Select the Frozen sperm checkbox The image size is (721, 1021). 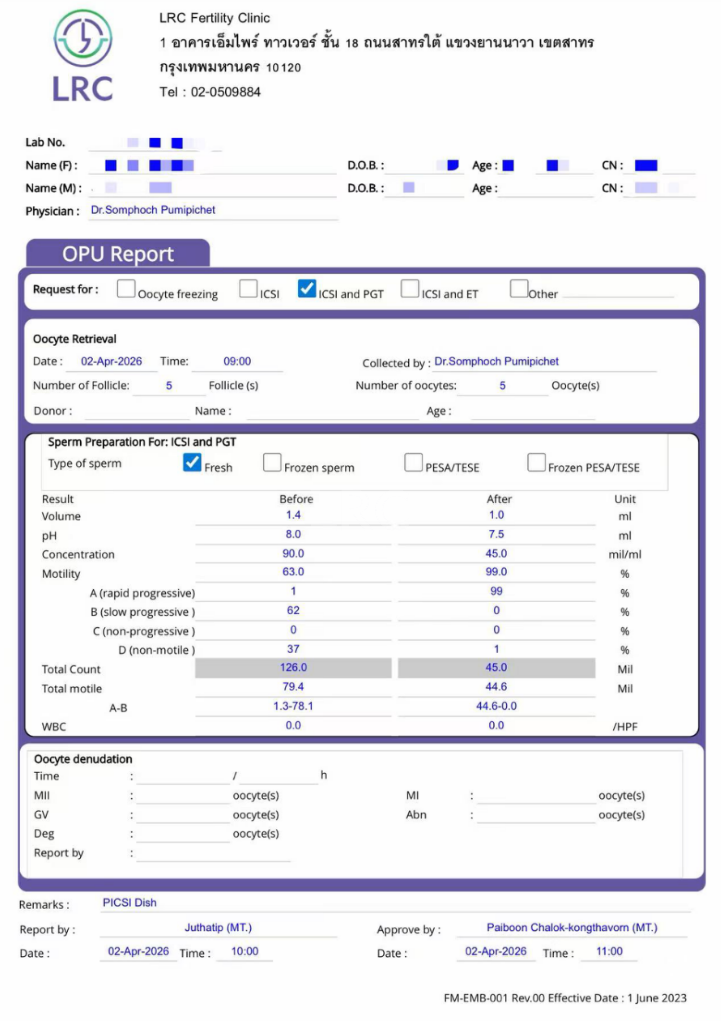click(x=272, y=462)
